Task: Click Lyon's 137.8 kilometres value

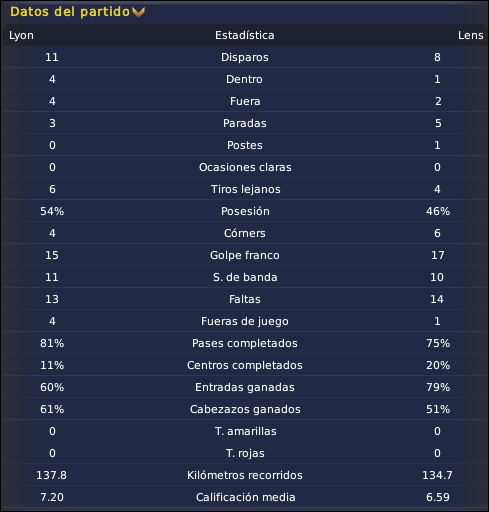Action: point(51,475)
